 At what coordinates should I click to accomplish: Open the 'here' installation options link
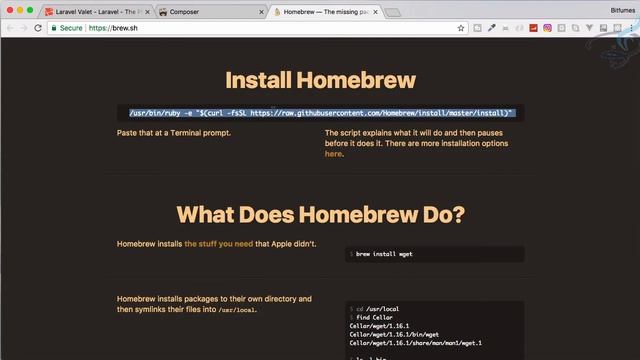(333, 154)
